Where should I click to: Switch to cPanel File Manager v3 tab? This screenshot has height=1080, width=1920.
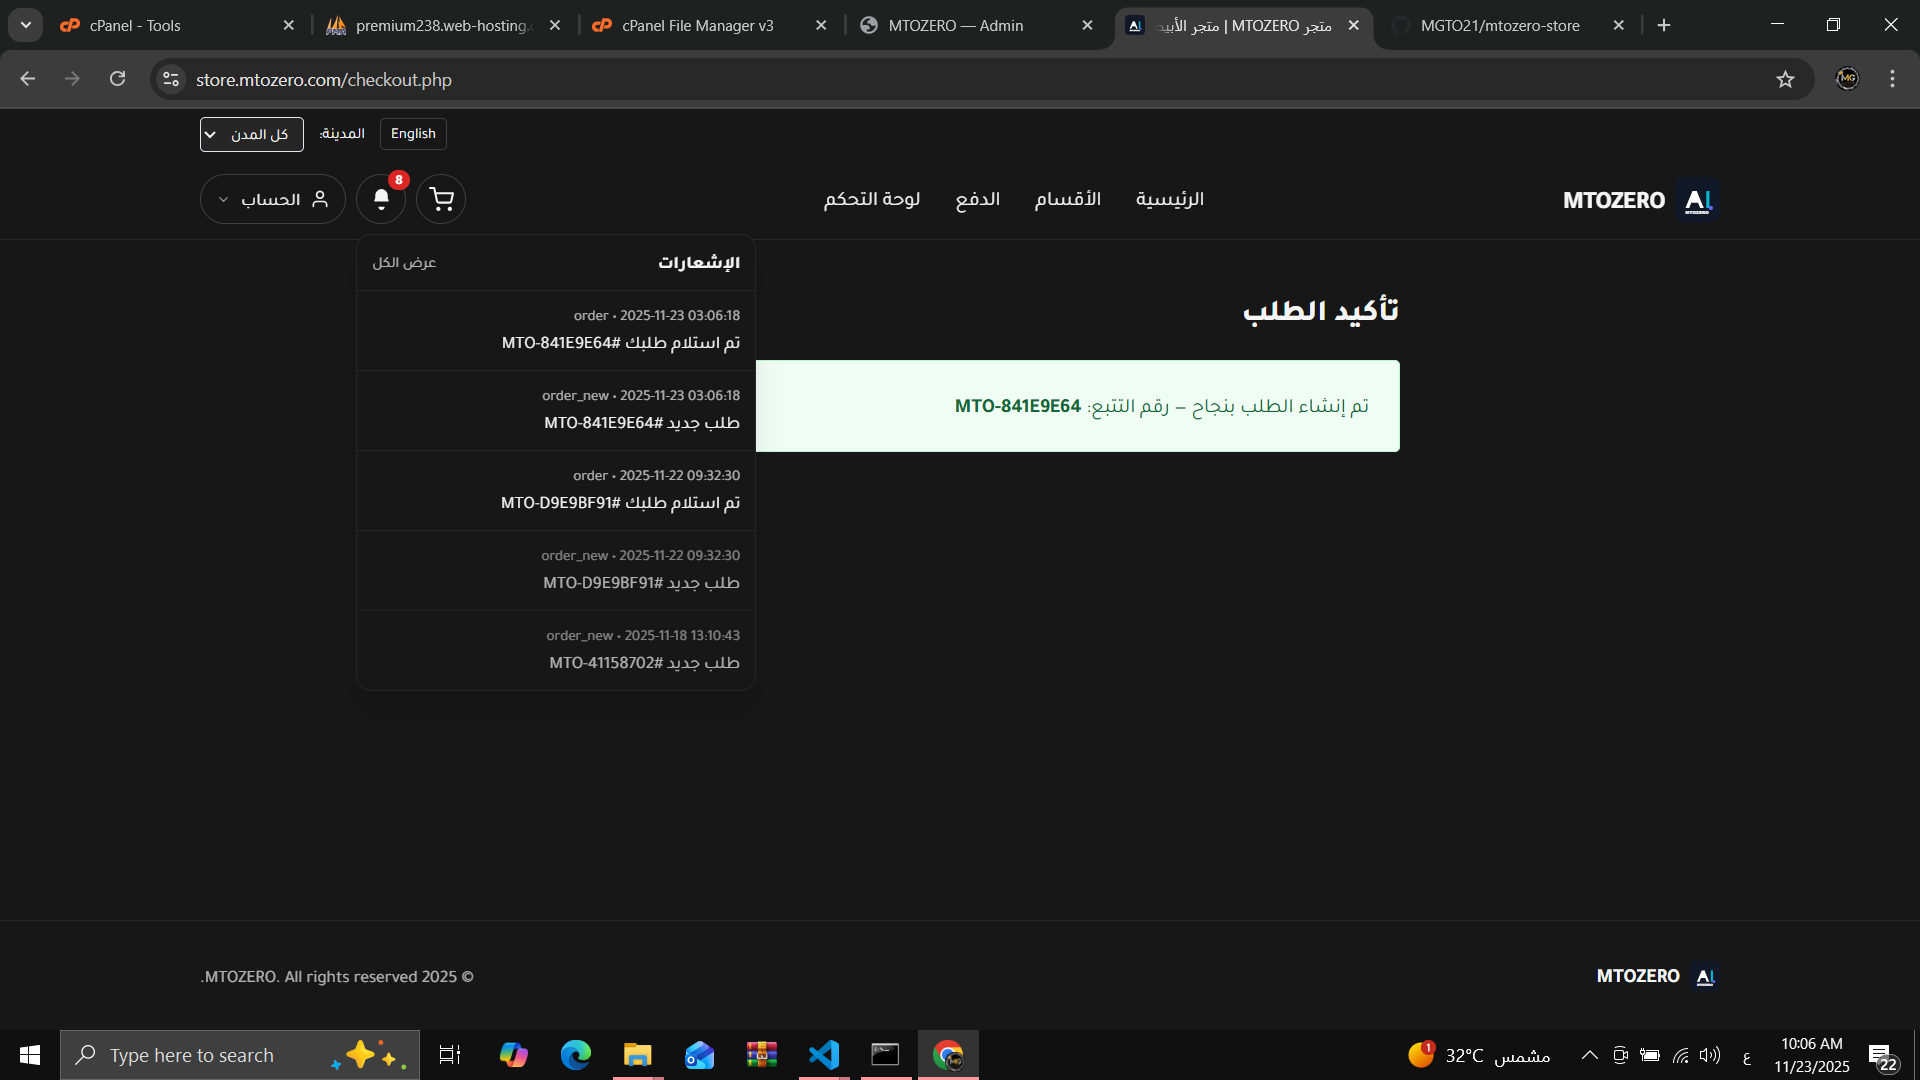[697, 25]
